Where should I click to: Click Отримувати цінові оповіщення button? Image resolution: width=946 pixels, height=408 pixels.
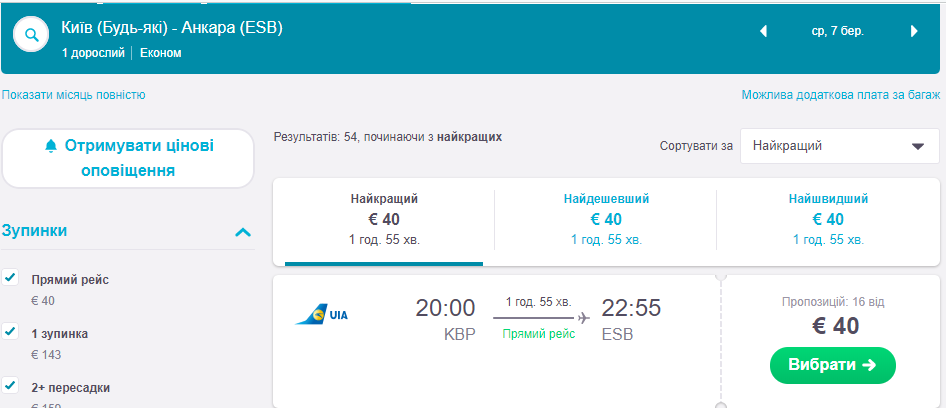128,158
